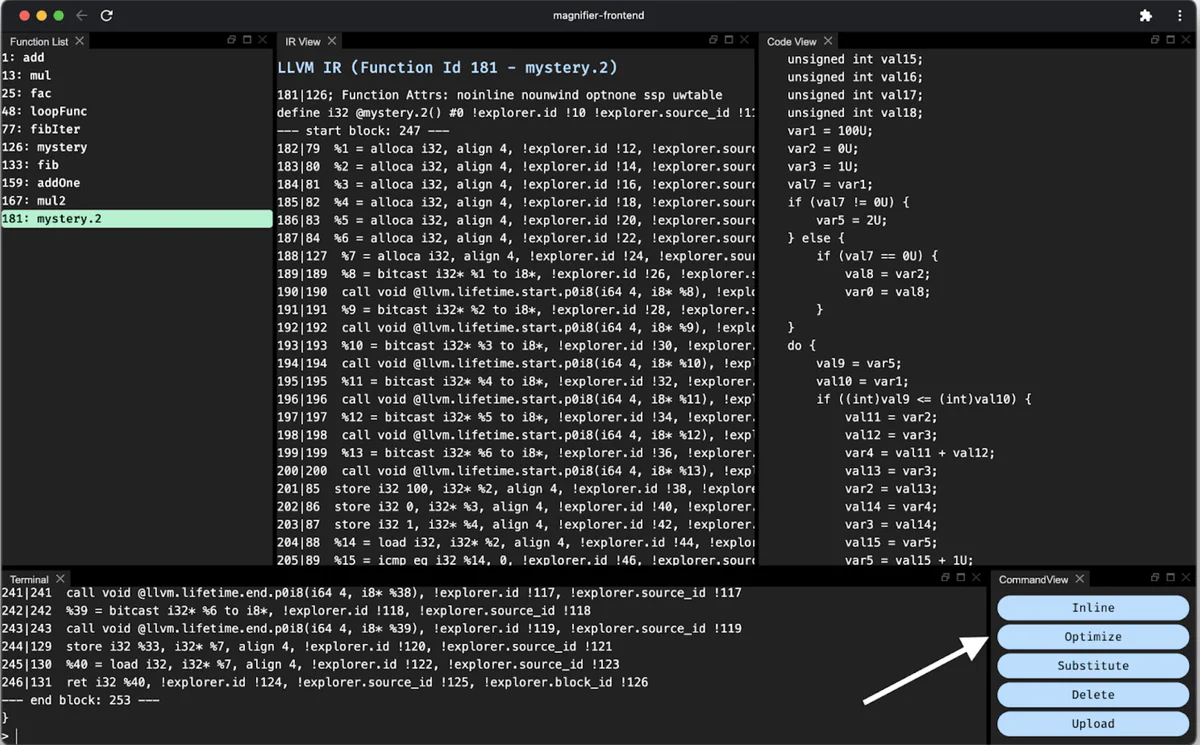The width and height of the screenshot is (1200, 745).
Task: Select function '133: fib'
Action: click(137, 165)
